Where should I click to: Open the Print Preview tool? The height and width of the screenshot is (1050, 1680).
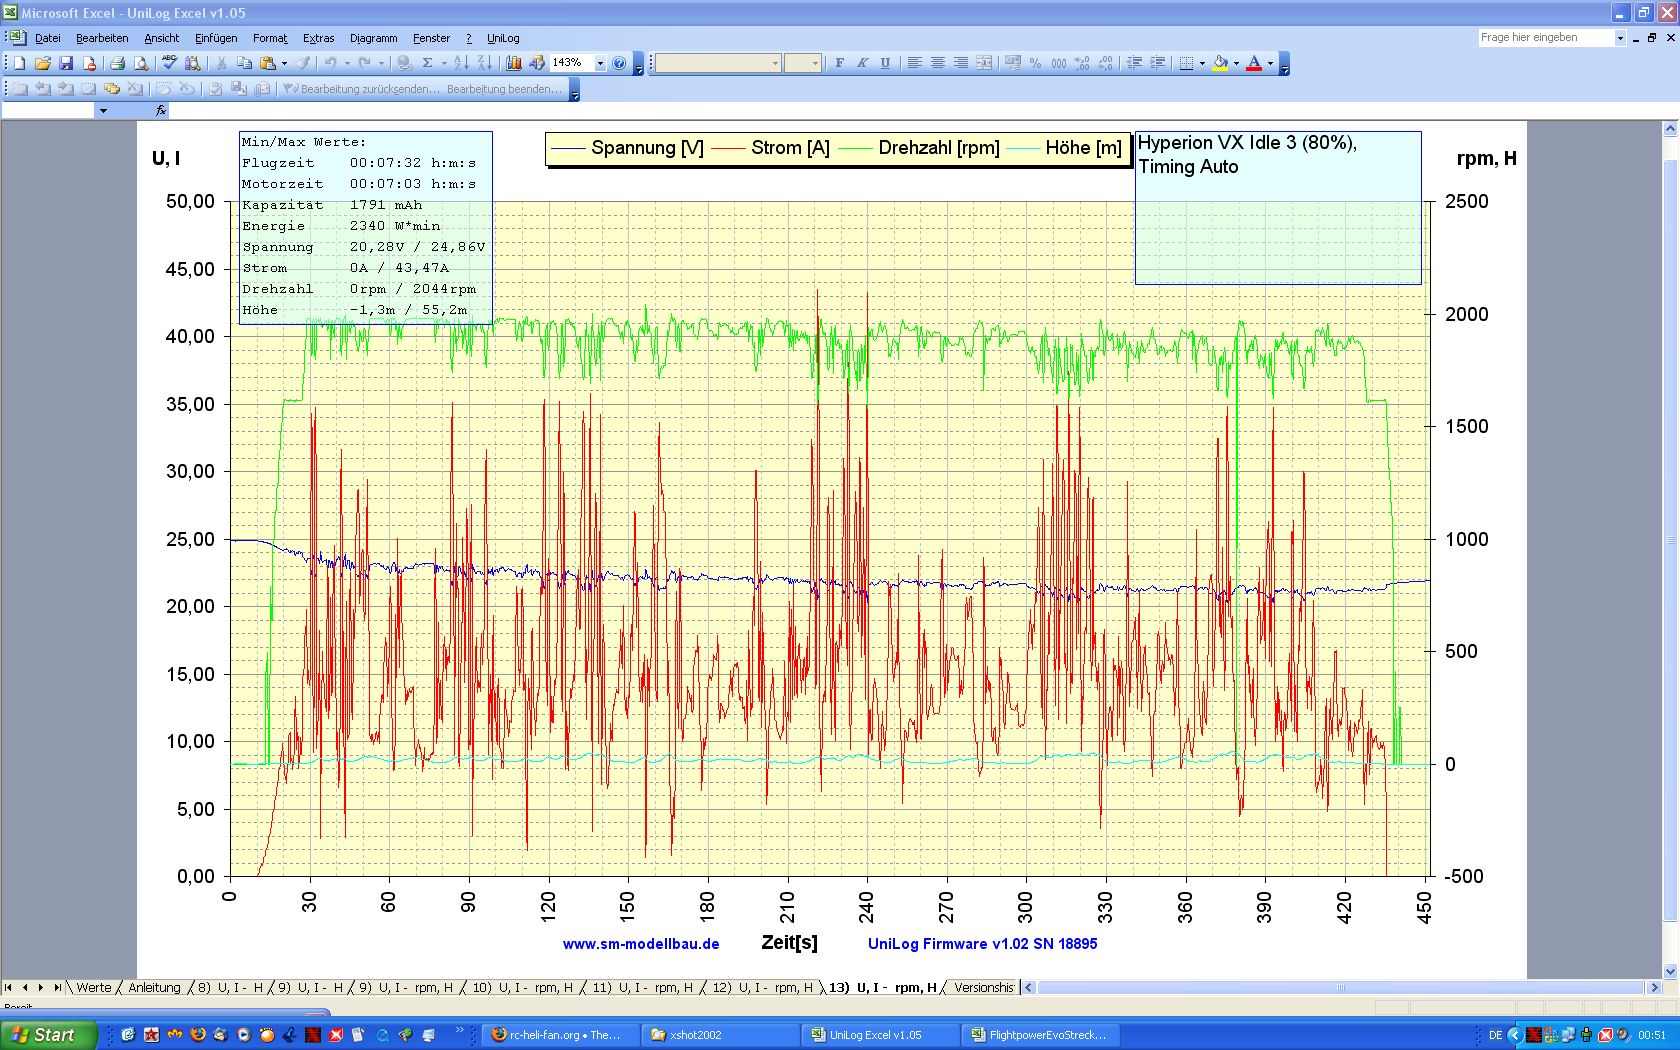coord(141,63)
